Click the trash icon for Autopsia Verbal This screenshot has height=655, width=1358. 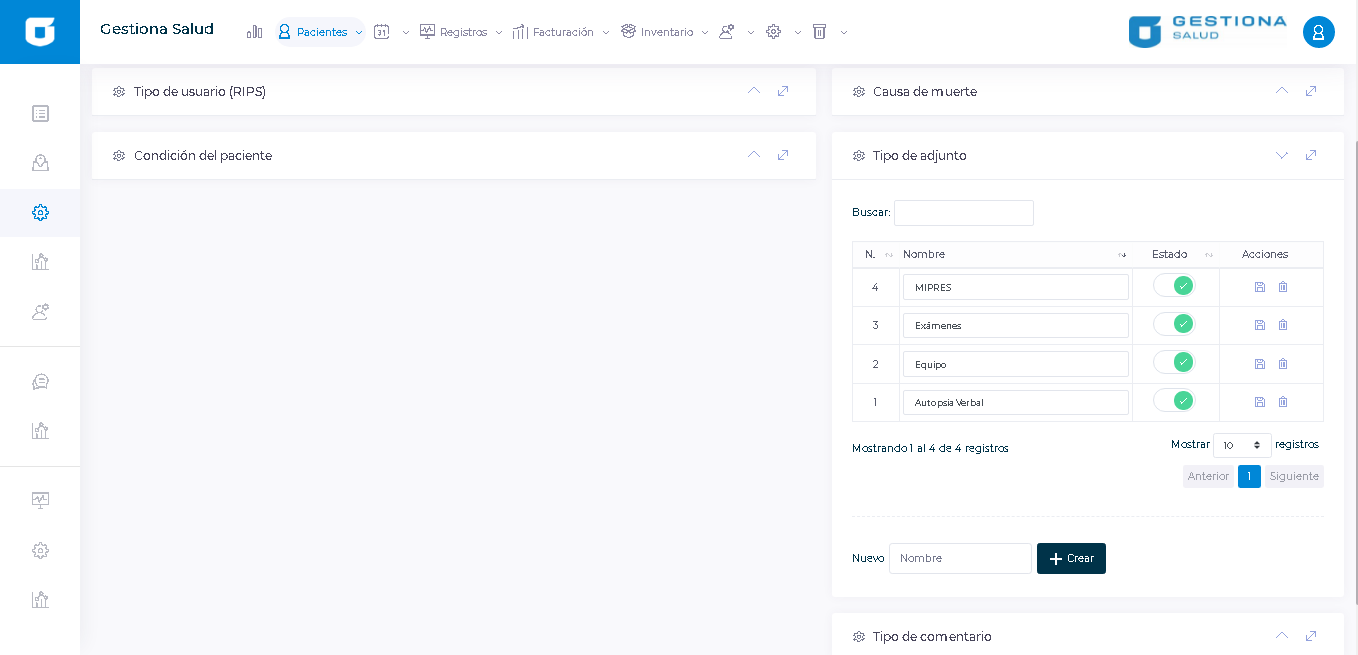pos(1283,402)
